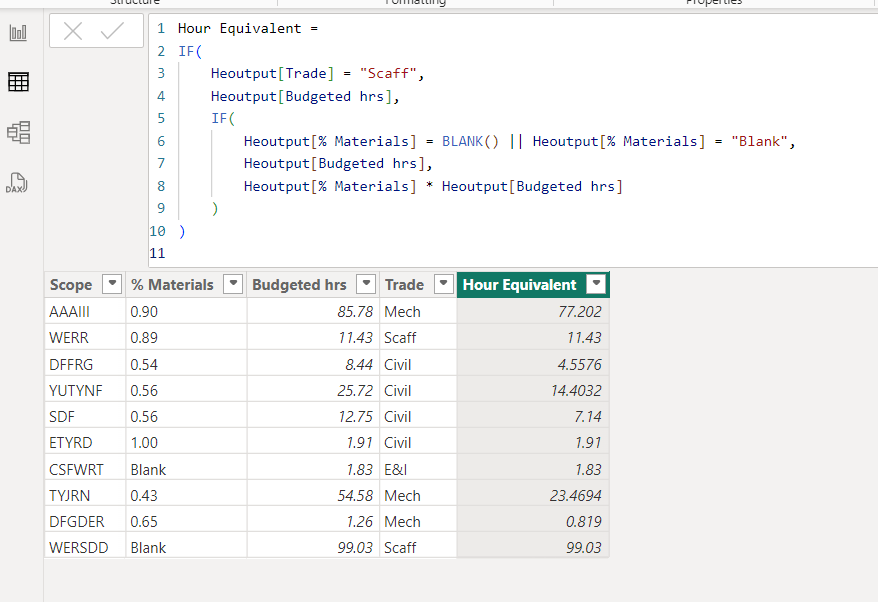Open the Budgeted hrs column filter dropdown
878x602 pixels.
click(366, 284)
